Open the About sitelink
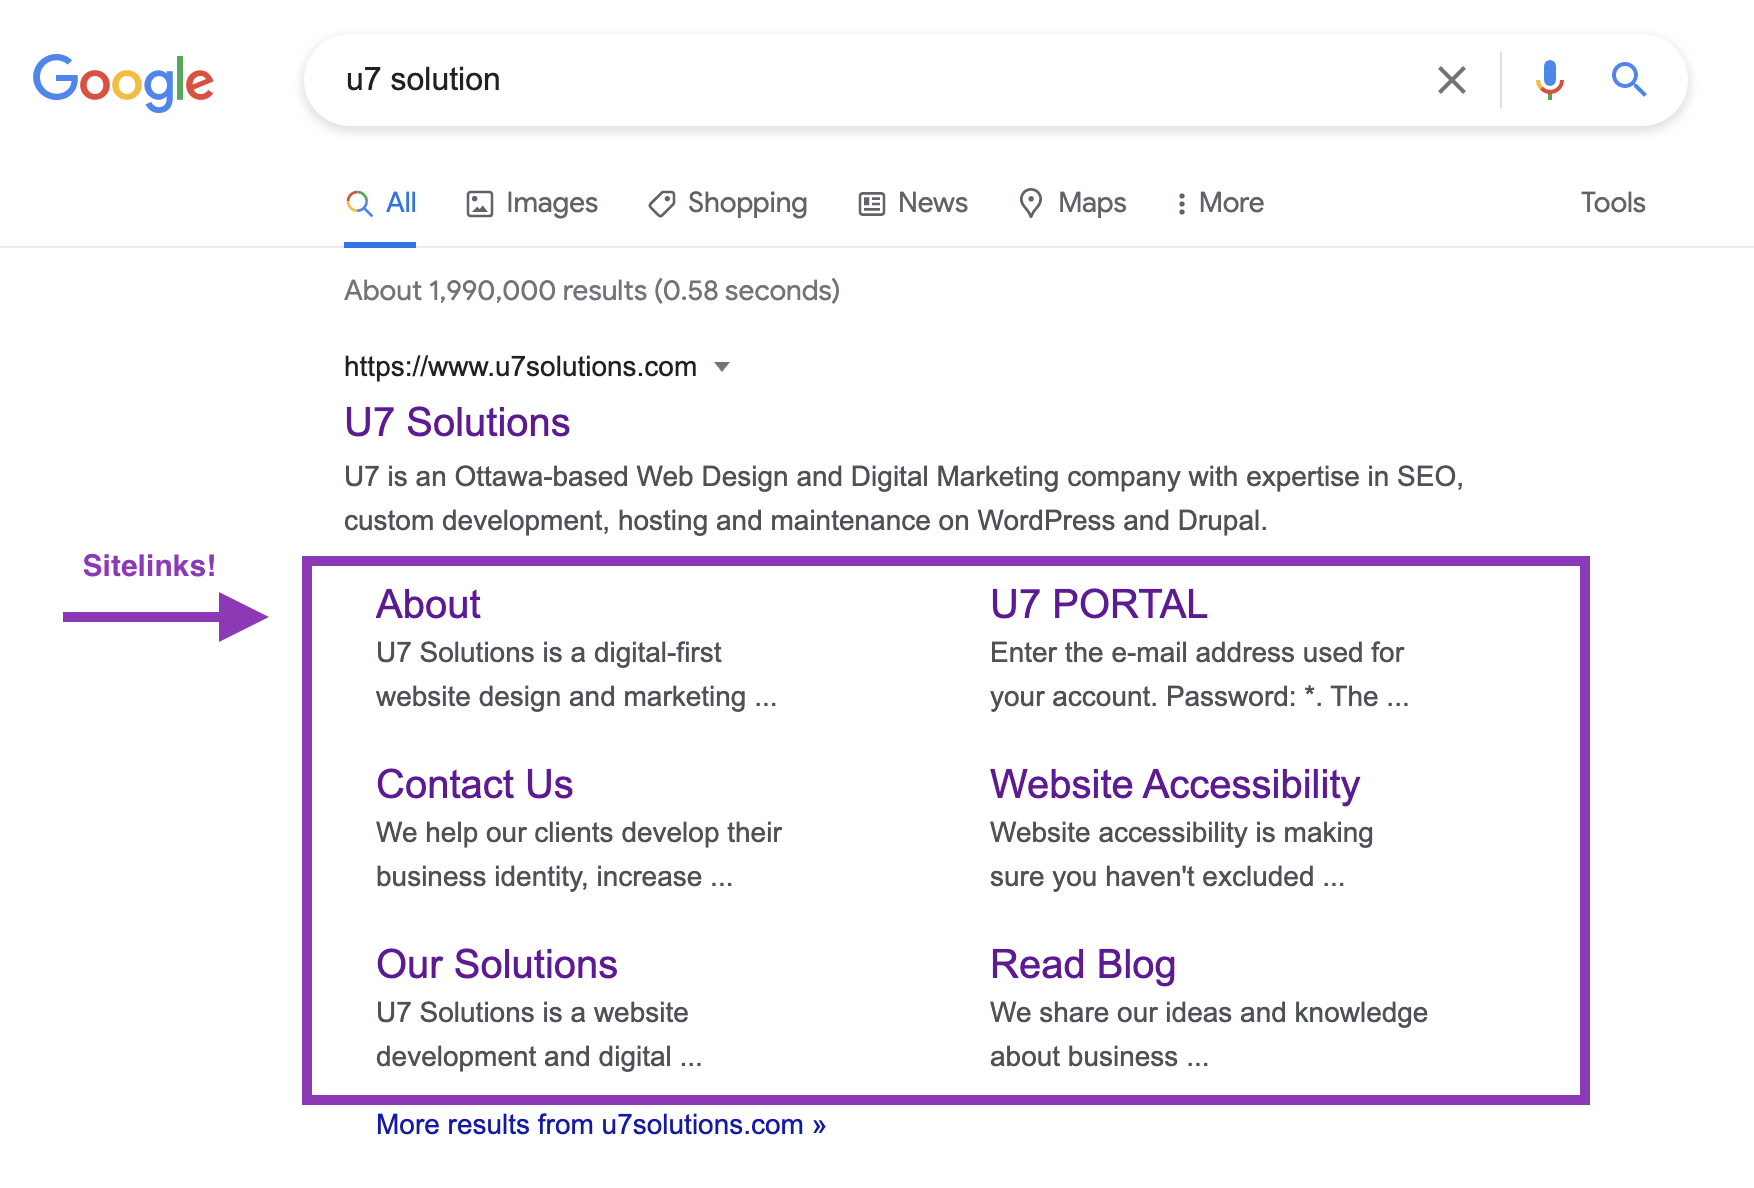This screenshot has width=1754, height=1188. (x=428, y=605)
